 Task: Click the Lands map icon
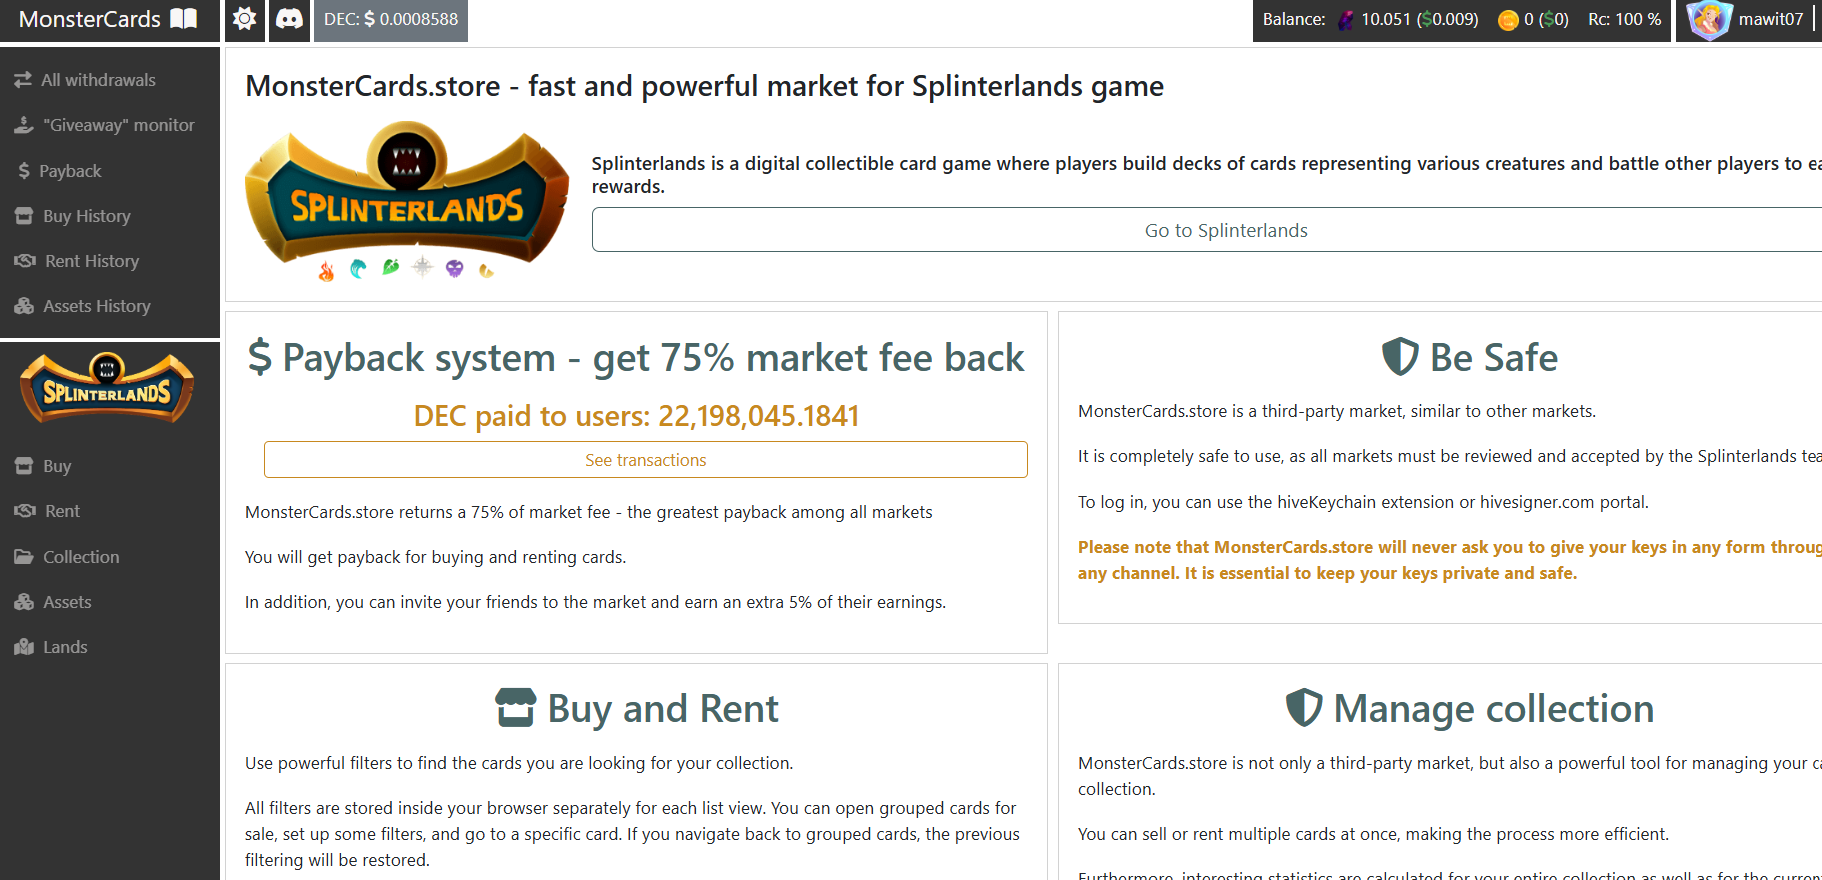(24, 647)
